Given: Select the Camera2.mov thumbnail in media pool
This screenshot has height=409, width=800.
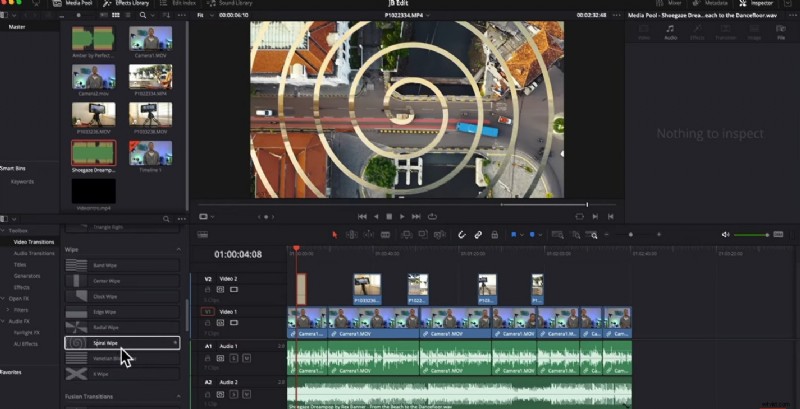Looking at the screenshot, I should click(x=93, y=76).
